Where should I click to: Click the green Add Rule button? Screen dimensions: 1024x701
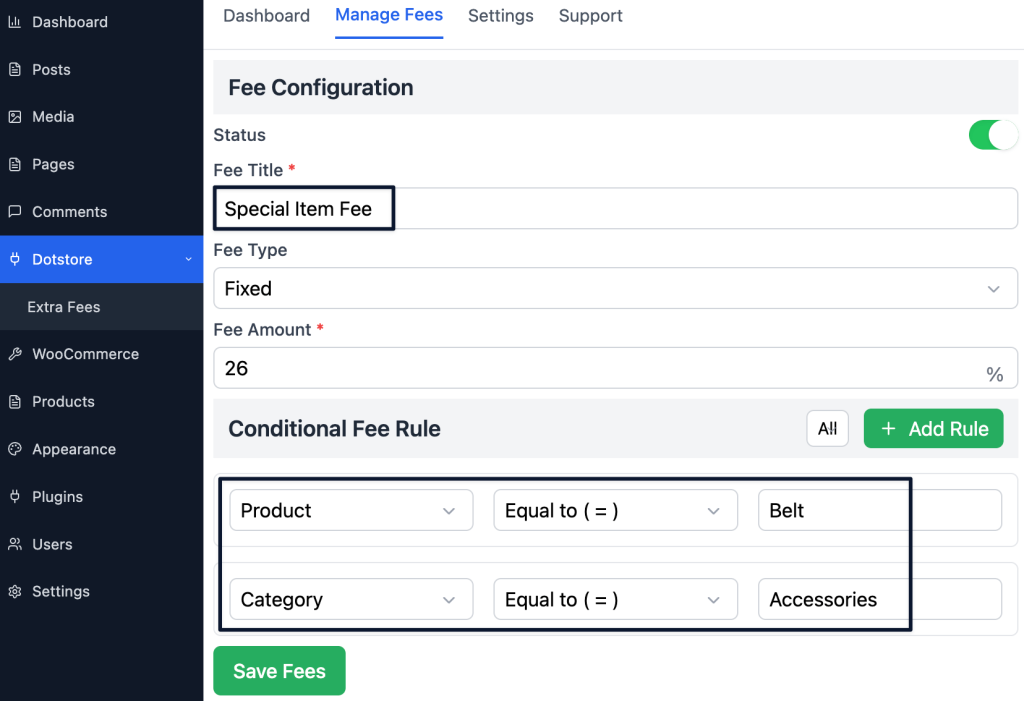(x=933, y=428)
